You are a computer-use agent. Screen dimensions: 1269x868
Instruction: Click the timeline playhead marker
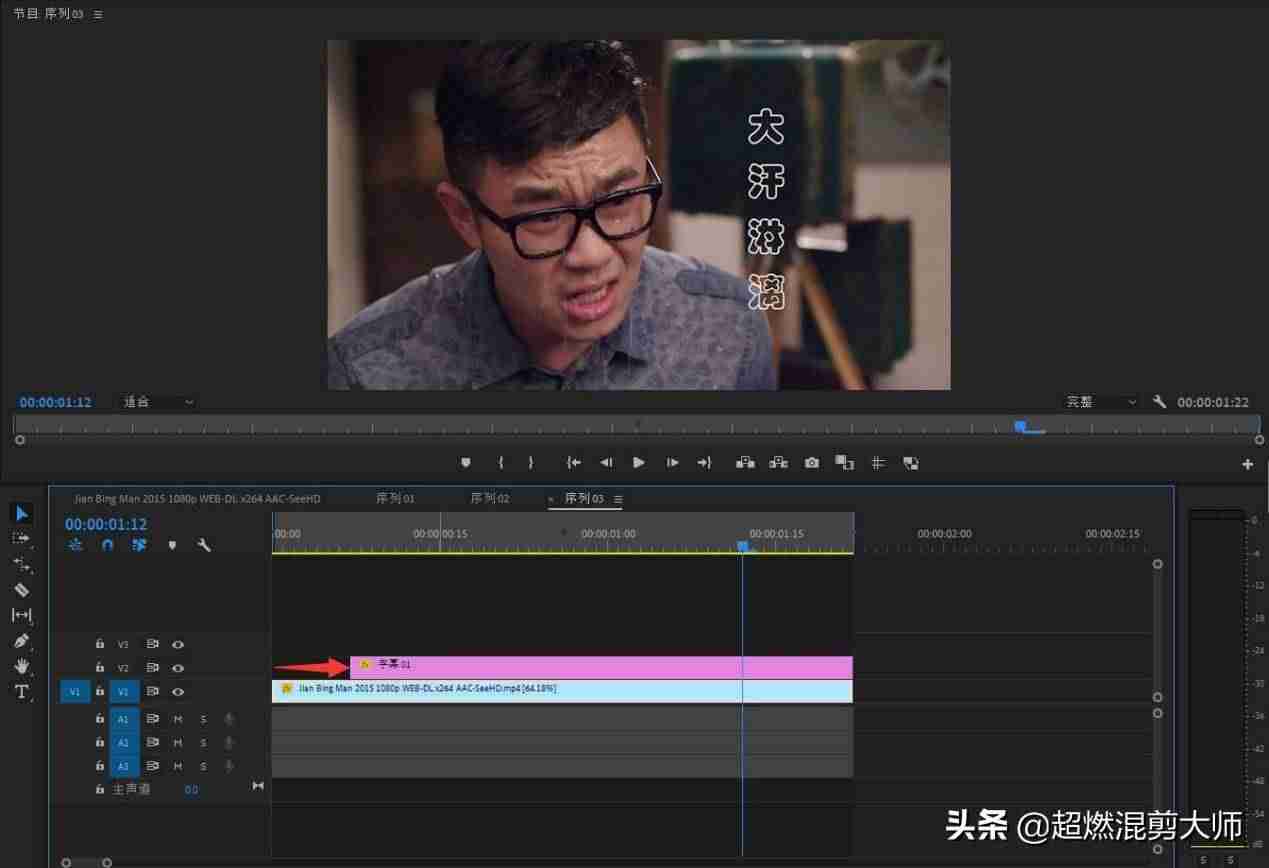(742, 546)
